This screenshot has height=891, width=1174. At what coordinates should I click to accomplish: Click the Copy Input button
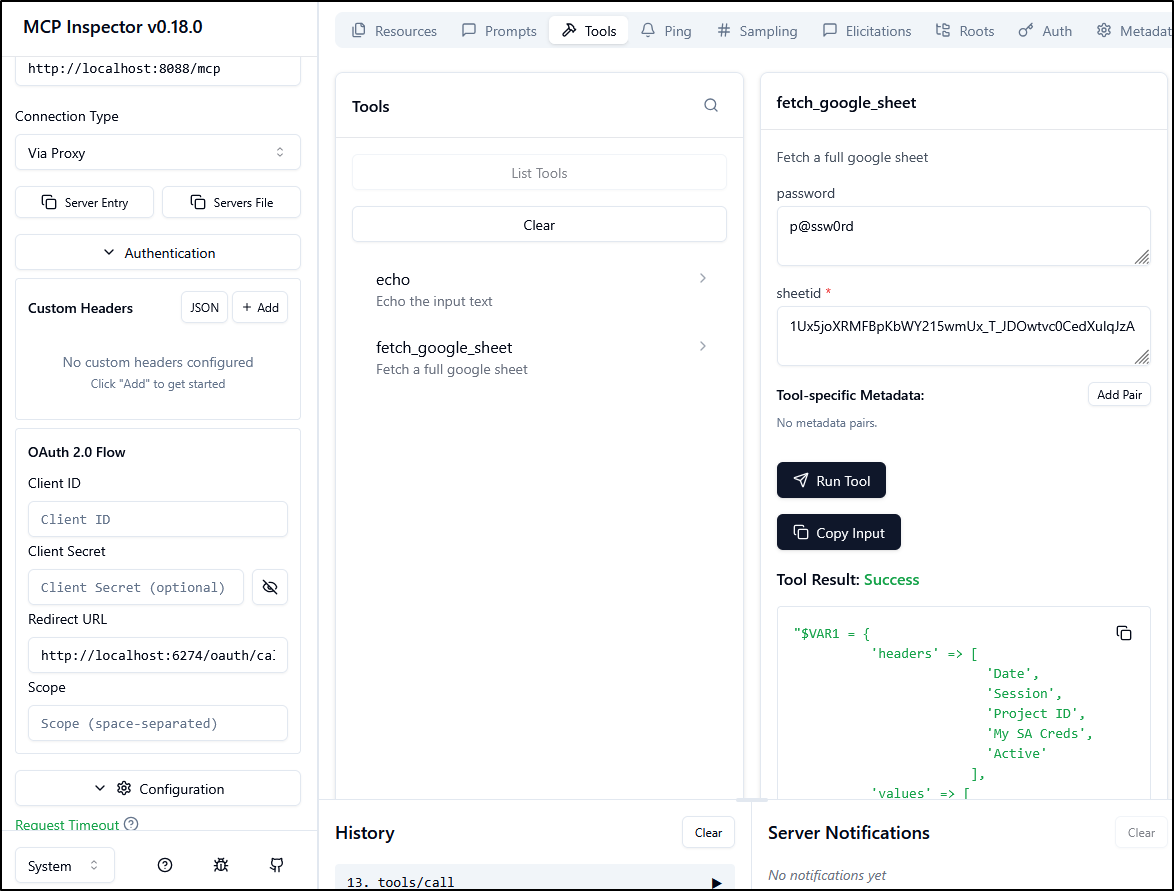[x=838, y=533]
